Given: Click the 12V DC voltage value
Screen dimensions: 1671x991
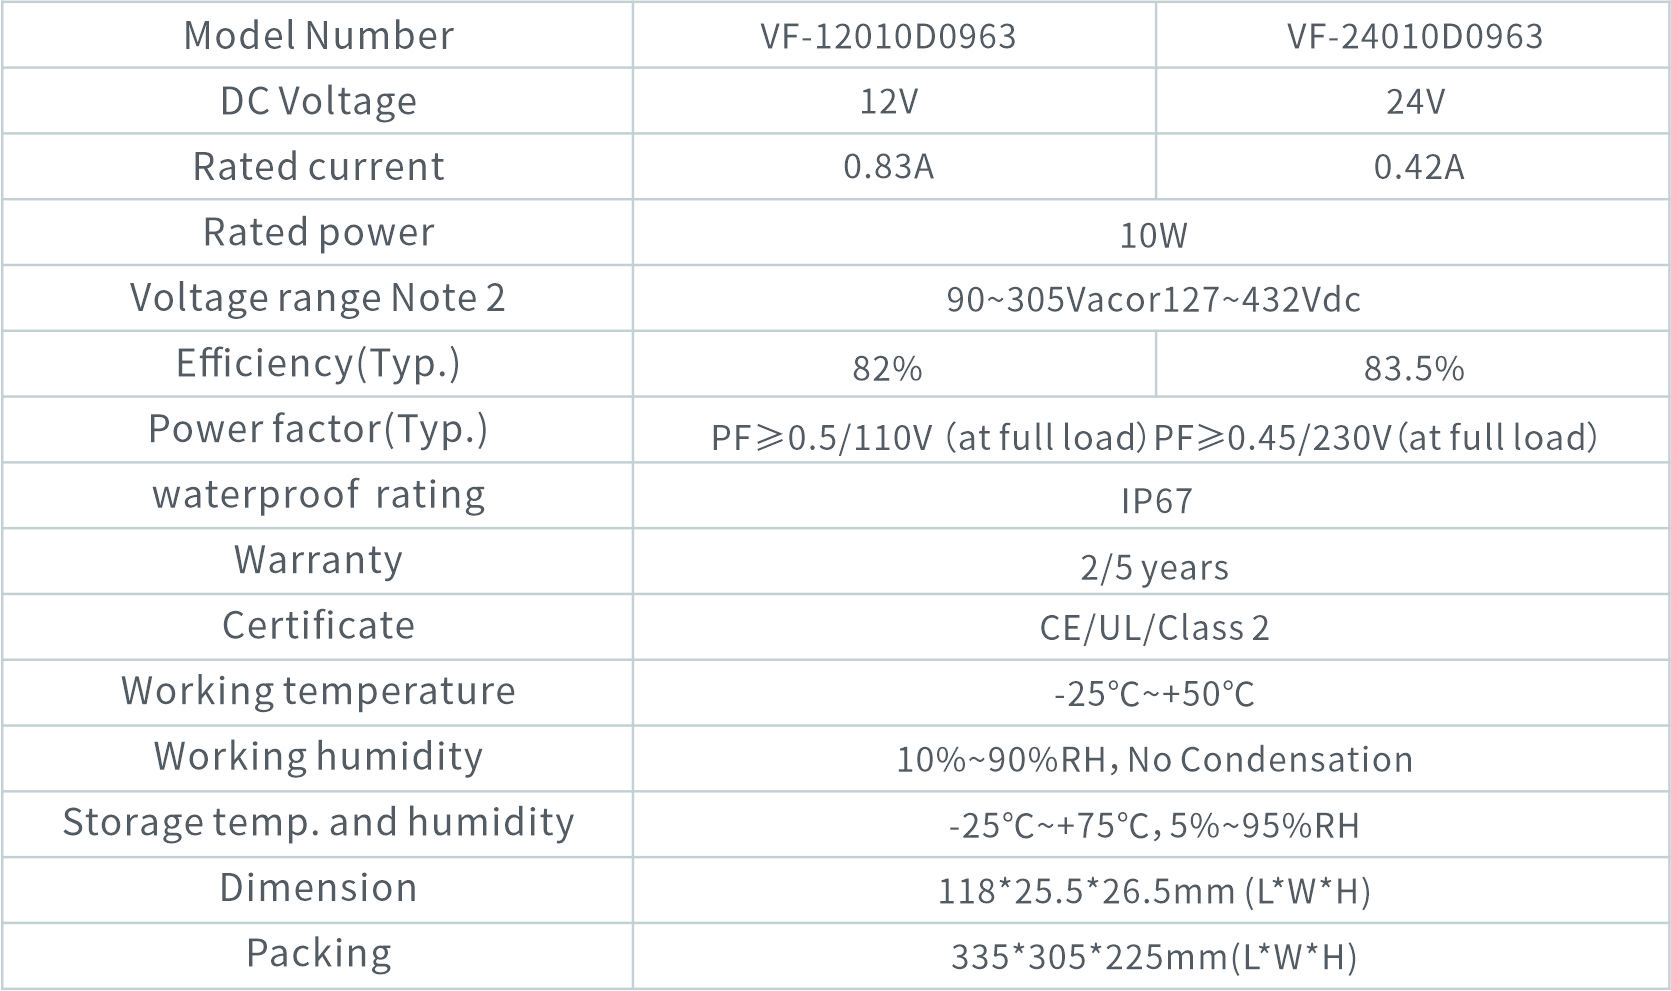Looking at the screenshot, I should (x=888, y=102).
